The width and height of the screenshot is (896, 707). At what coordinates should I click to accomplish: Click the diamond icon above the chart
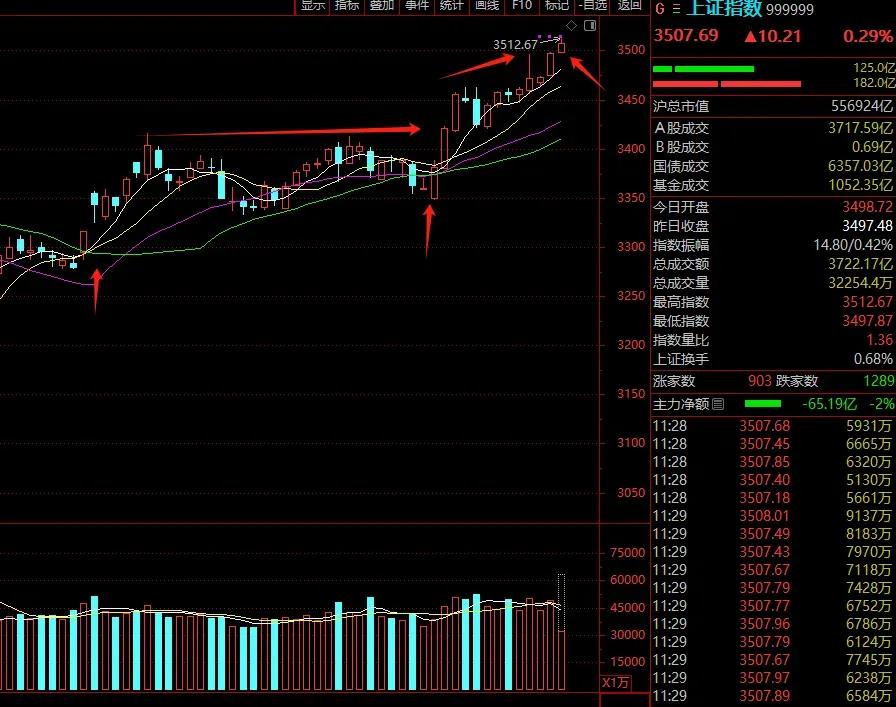pyautogui.click(x=571, y=26)
